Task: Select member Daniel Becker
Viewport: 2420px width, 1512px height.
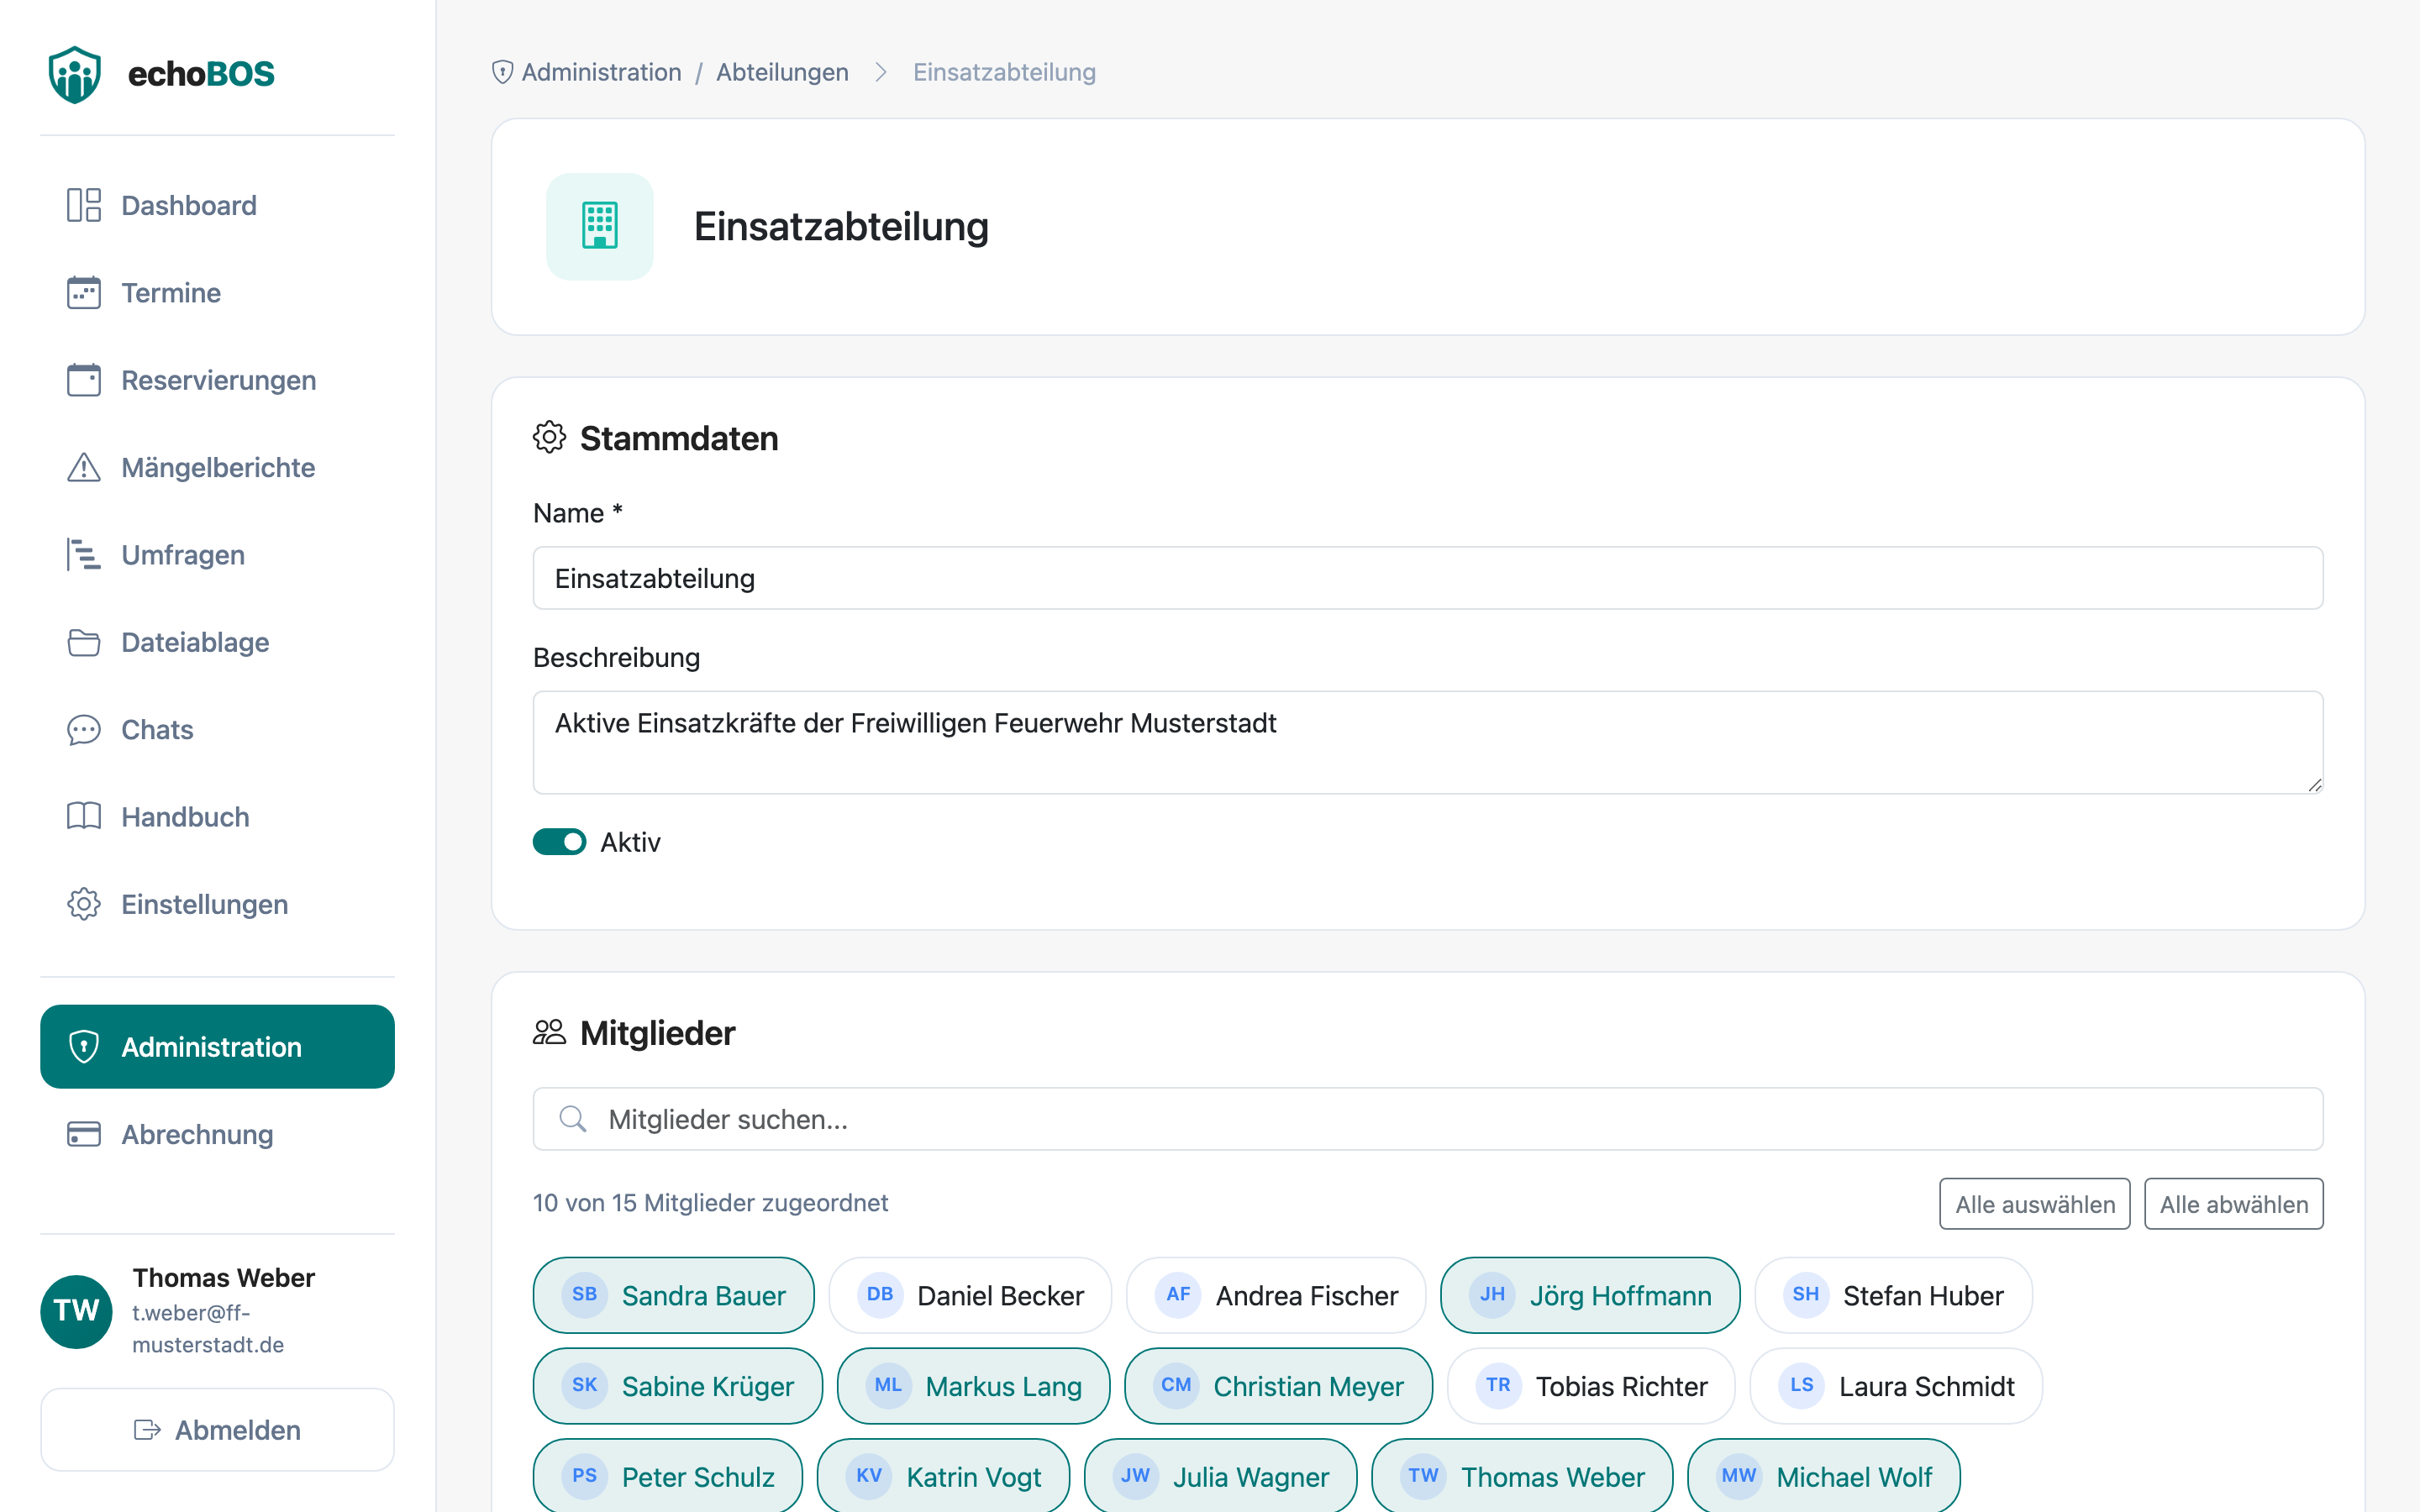Action: [x=970, y=1295]
